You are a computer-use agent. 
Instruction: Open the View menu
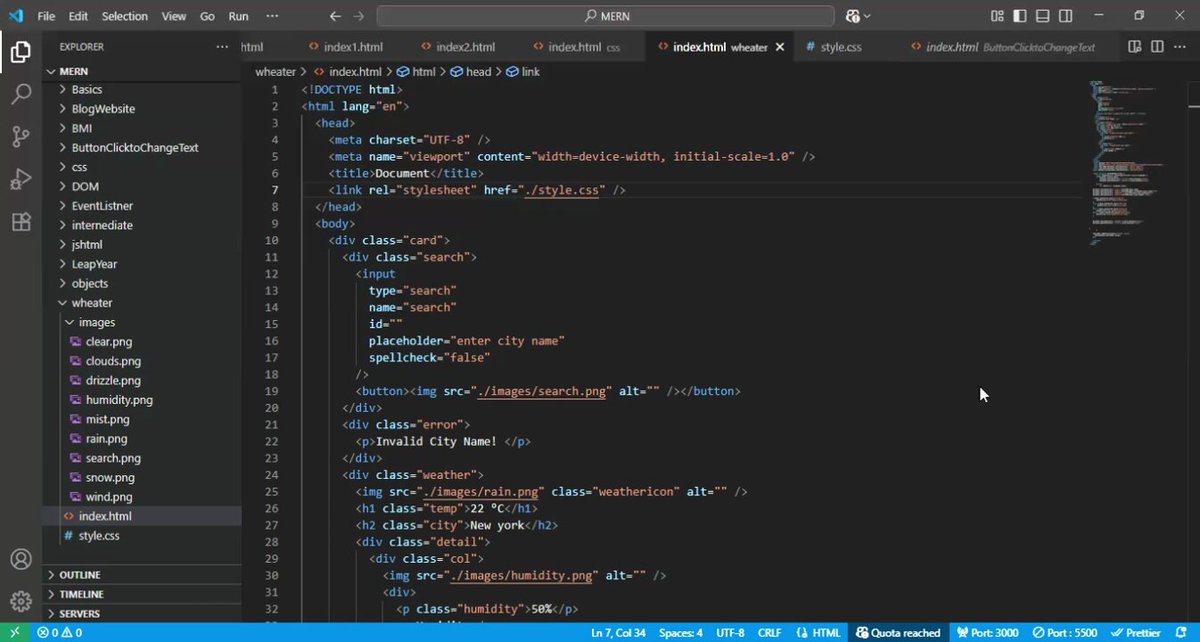[x=174, y=16]
